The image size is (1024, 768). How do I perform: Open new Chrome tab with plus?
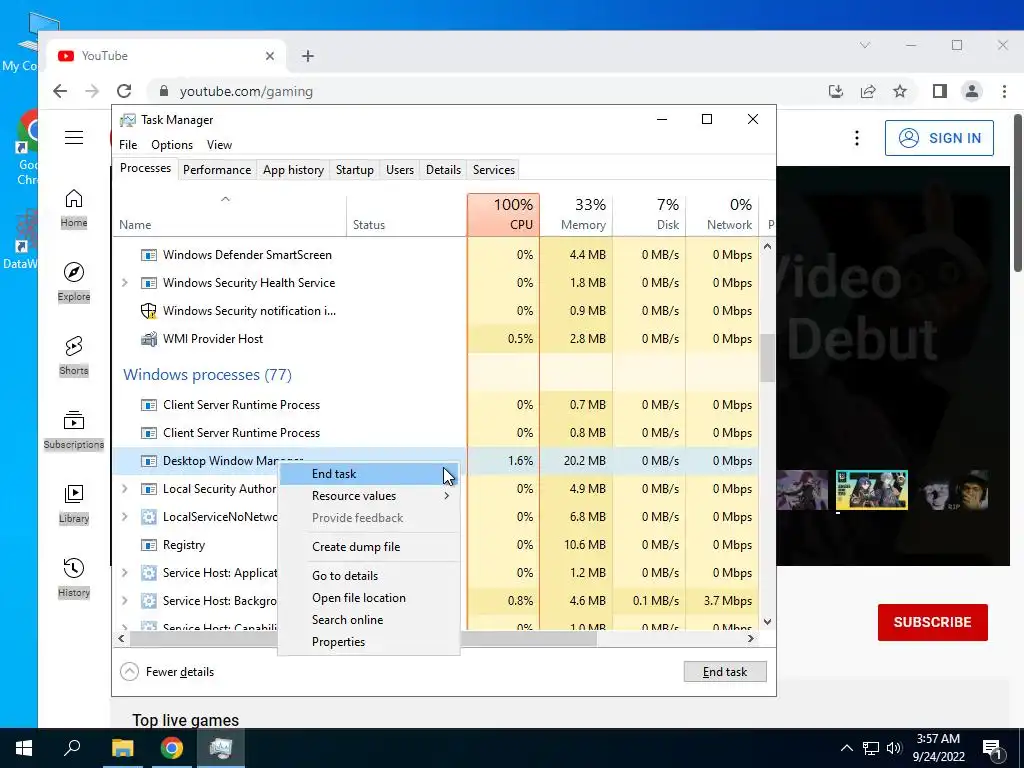tap(308, 56)
